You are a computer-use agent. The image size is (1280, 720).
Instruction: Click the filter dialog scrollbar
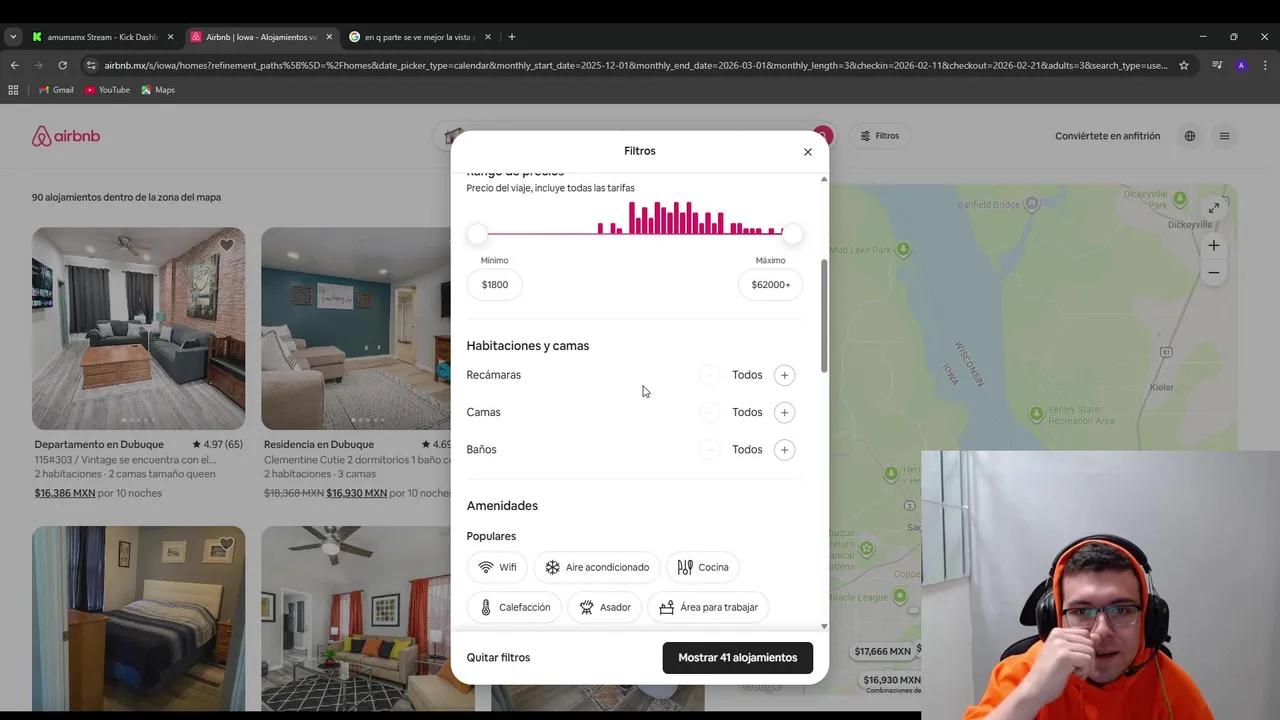[x=824, y=315]
